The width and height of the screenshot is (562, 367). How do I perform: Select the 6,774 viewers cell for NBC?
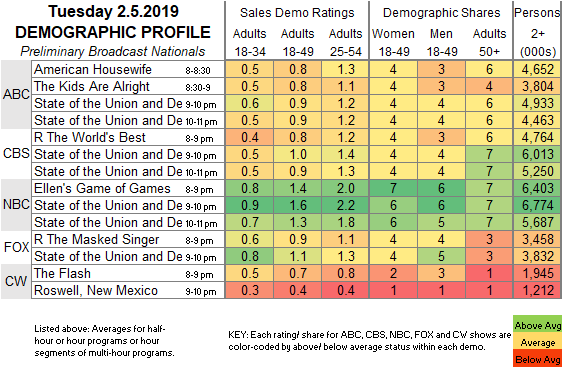coord(538,205)
